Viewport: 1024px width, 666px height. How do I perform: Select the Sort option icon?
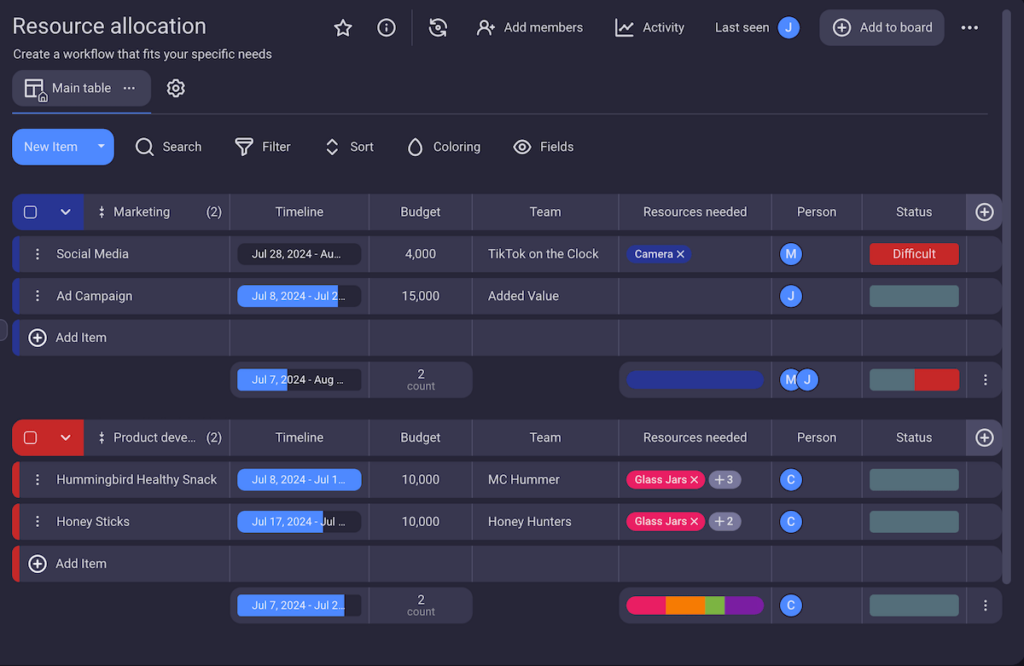[331, 146]
